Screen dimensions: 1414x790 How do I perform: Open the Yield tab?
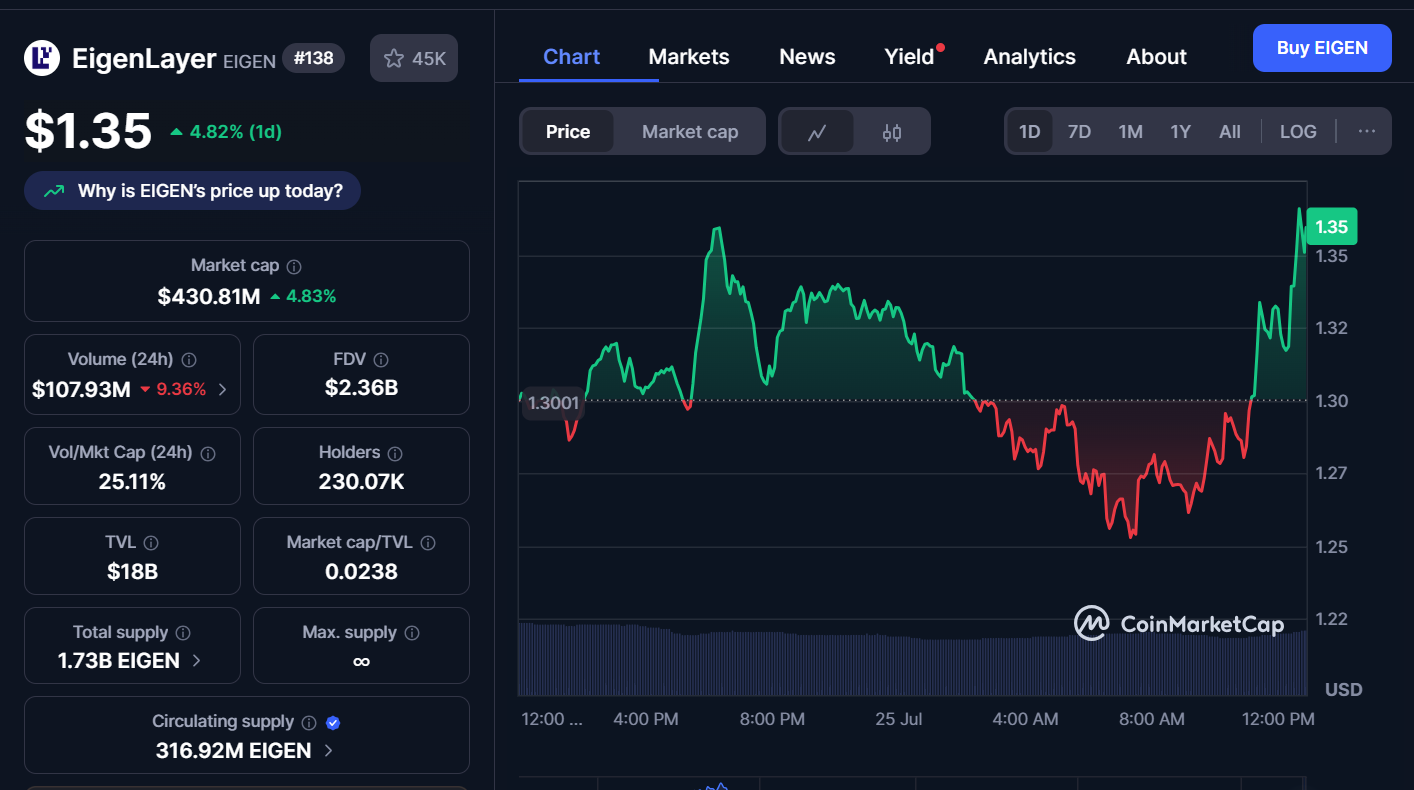pos(909,57)
